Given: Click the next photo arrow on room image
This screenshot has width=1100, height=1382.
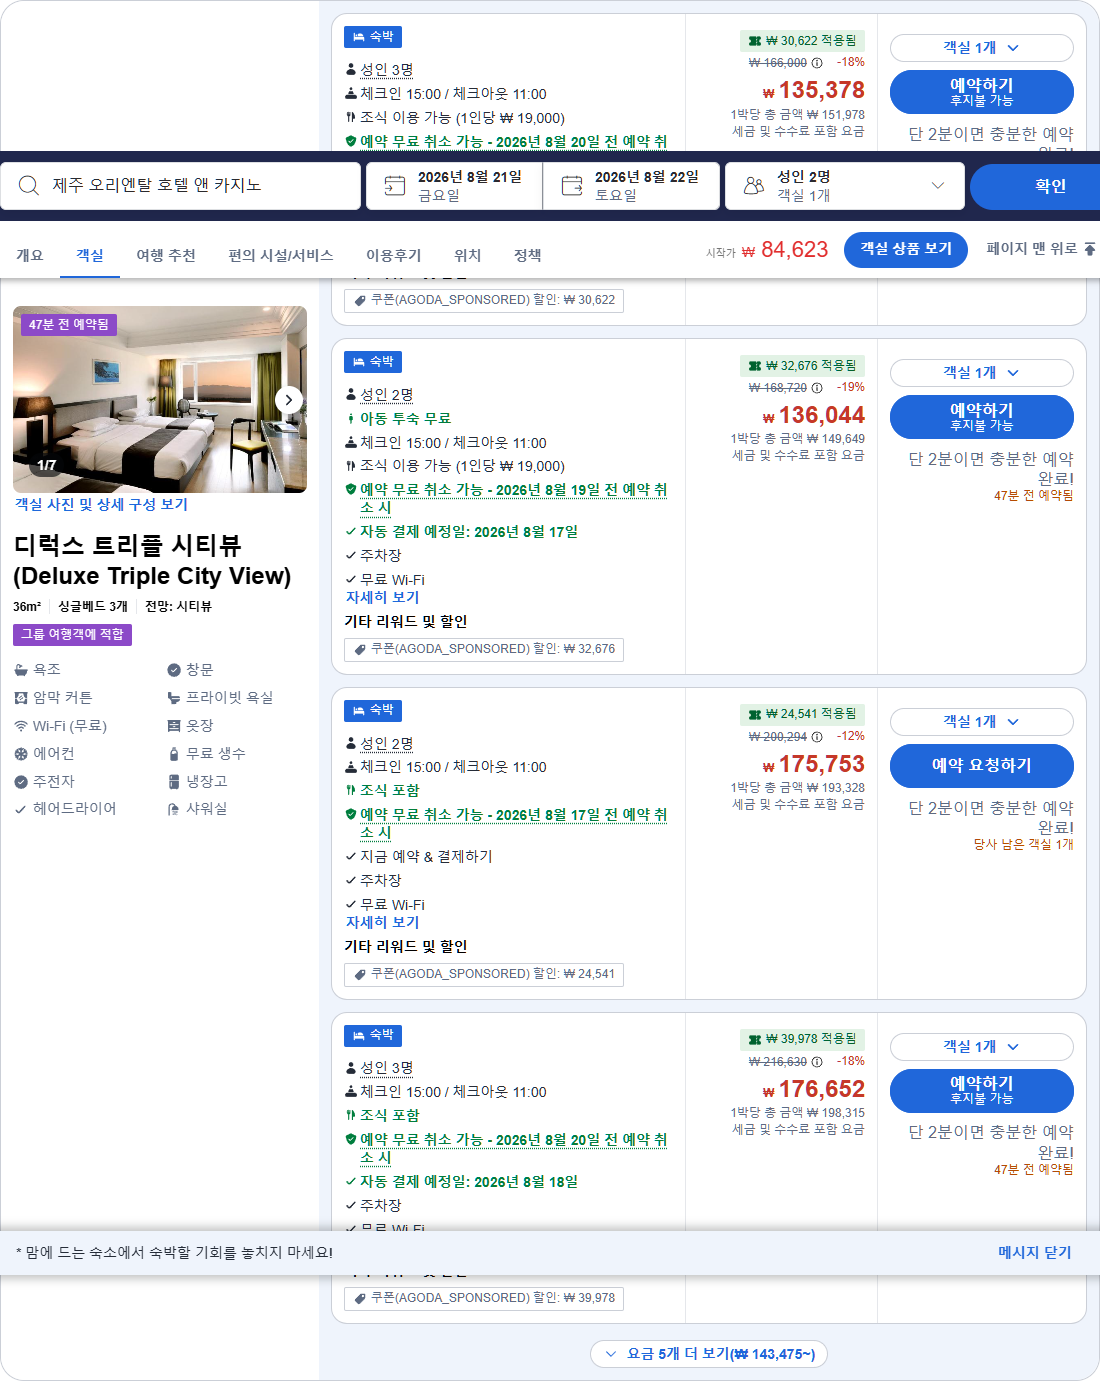Looking at the screenshot, I should 289,400.
